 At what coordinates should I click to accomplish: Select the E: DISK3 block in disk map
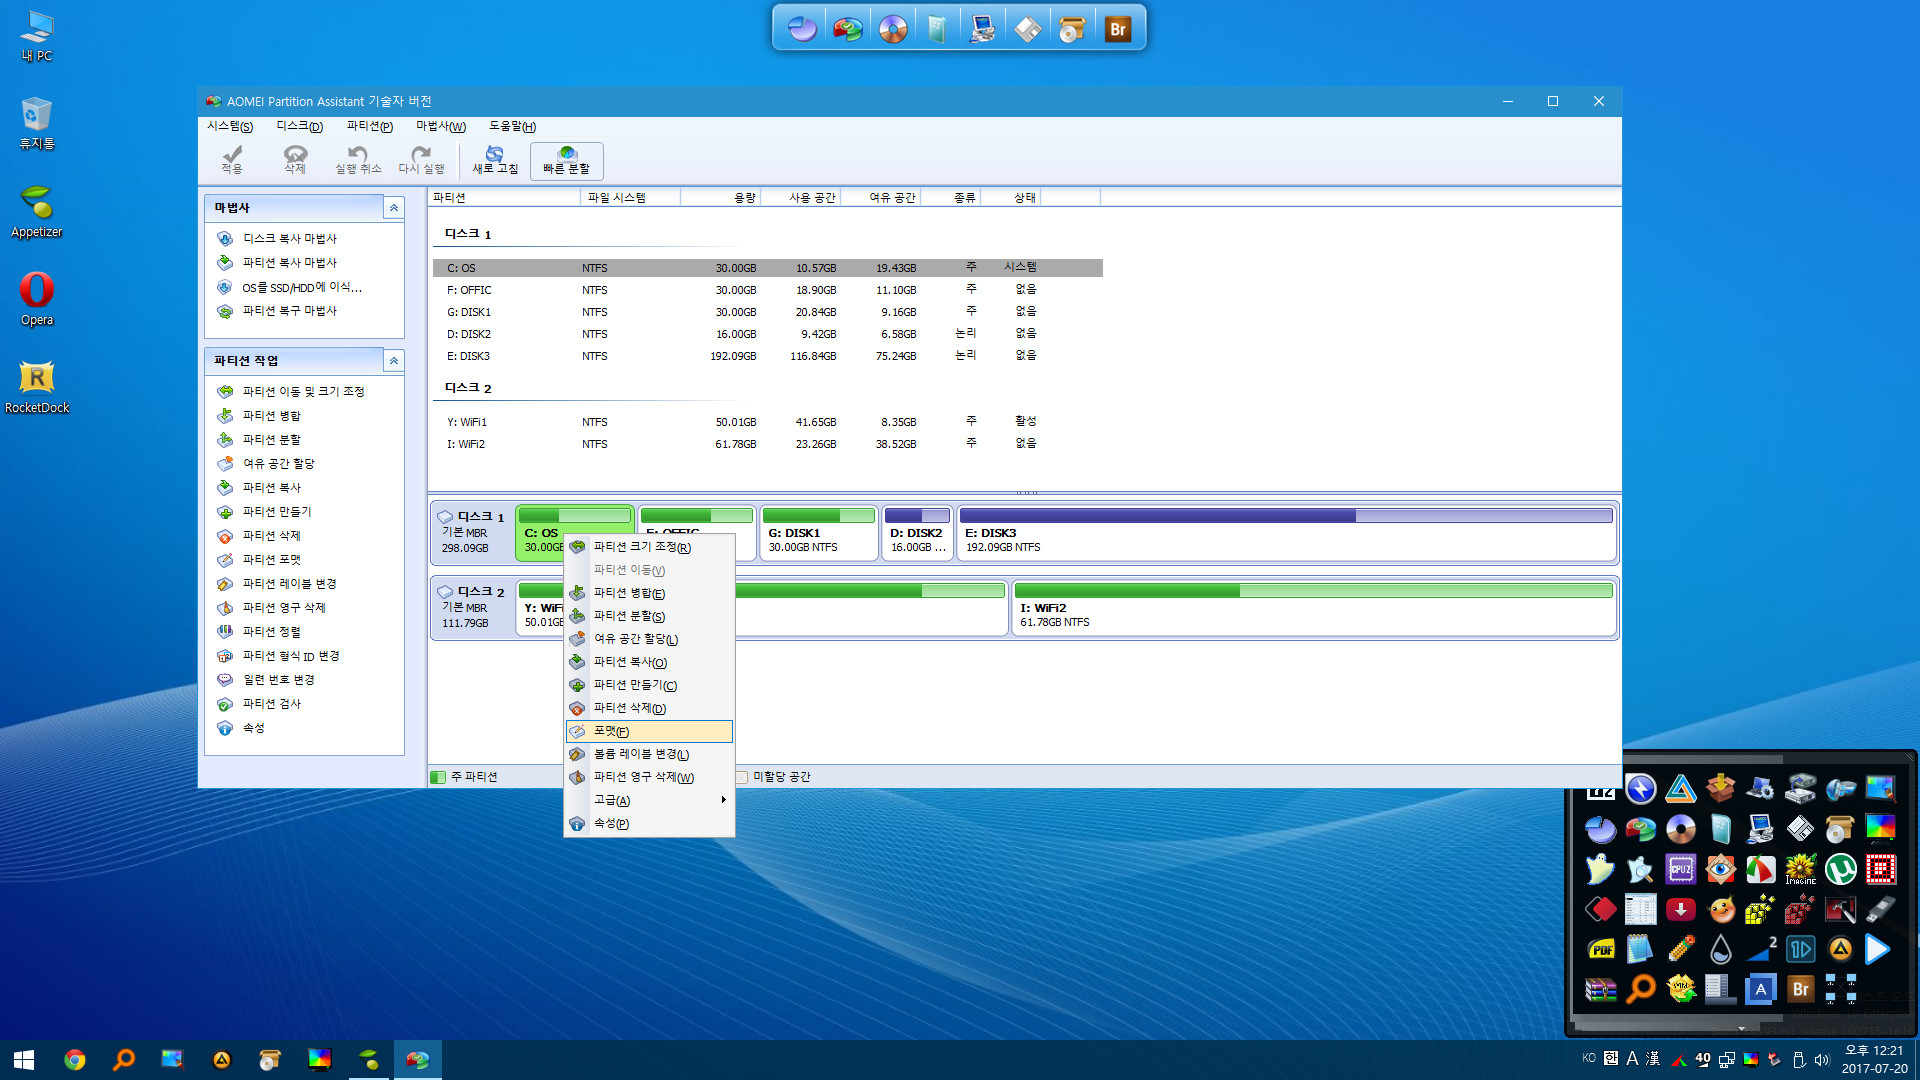pos(1286,532)
